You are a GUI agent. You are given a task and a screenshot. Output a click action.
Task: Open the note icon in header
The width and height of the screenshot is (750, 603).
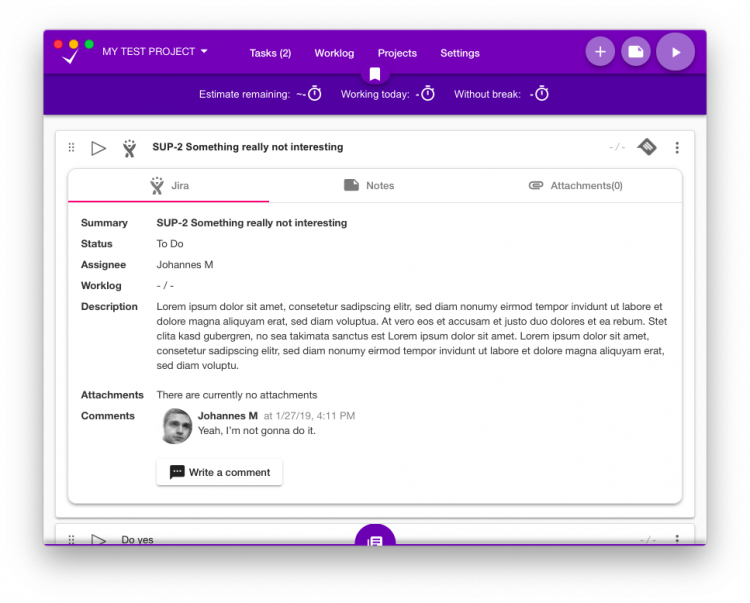tap(635, 52)
